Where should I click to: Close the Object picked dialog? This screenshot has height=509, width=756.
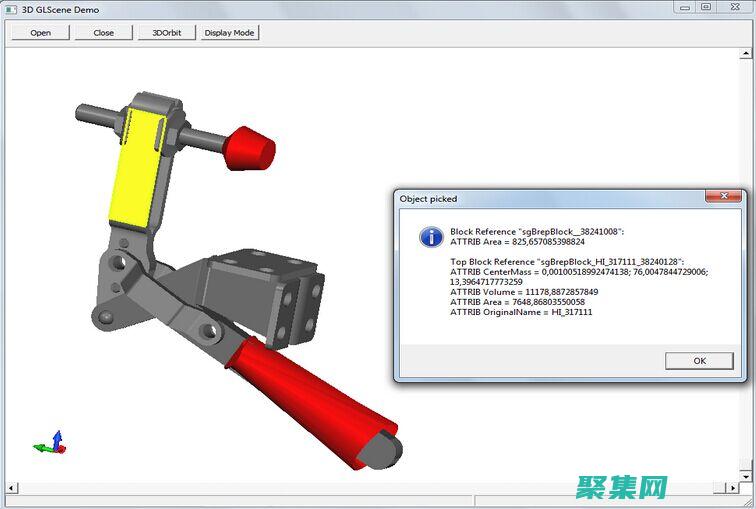pos(723,198)
